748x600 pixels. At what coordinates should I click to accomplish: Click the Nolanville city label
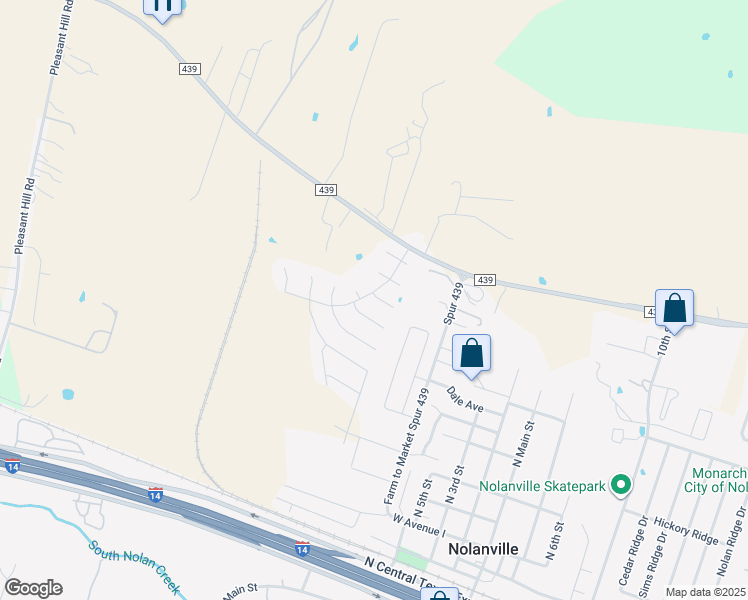pyautogui.click(x=483, y=549)
